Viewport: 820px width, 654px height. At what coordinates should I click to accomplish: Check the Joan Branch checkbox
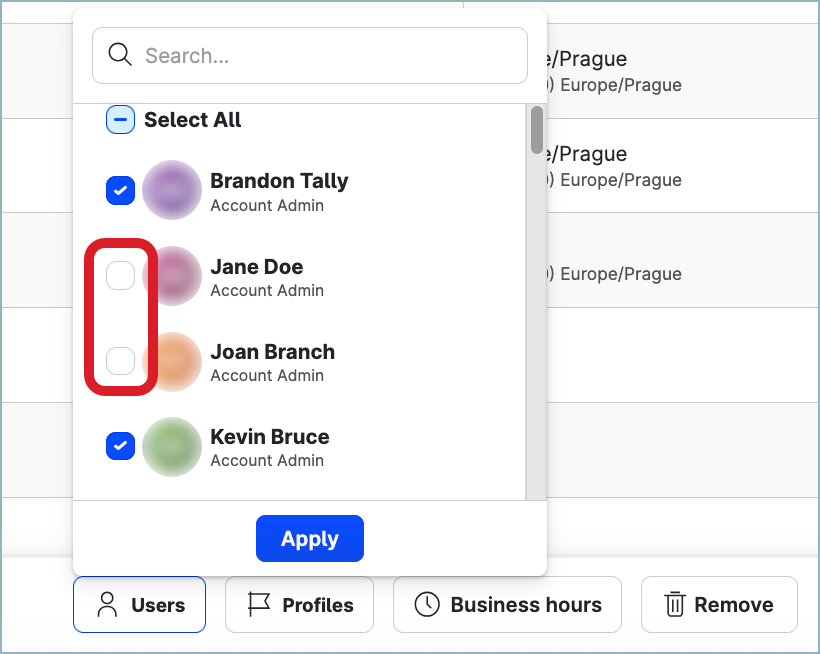(120, 360)
